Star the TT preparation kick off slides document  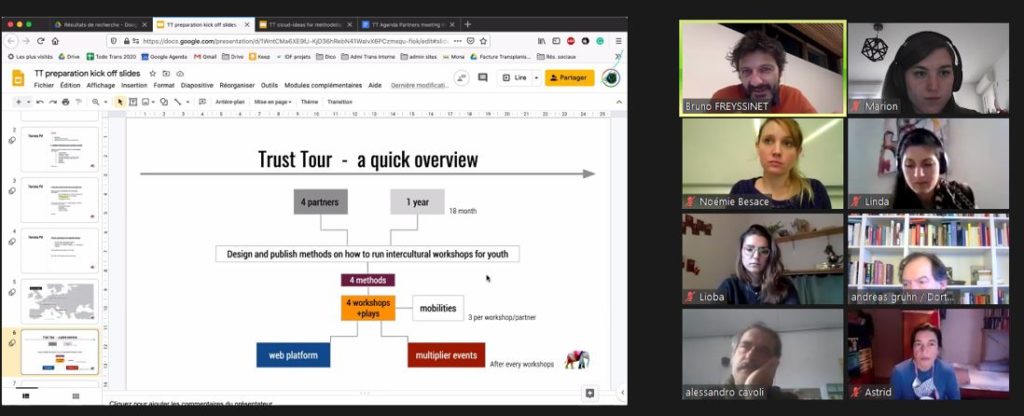click(x=153, y=74)
